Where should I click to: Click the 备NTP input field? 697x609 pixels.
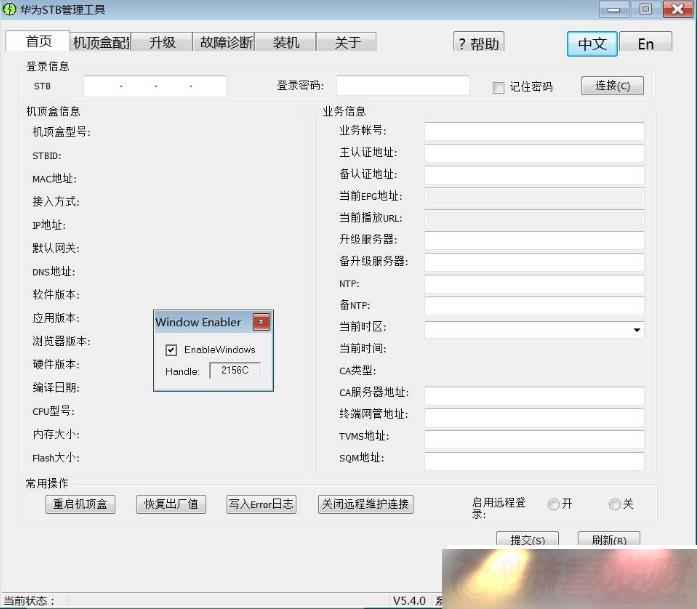coord(534,306)
